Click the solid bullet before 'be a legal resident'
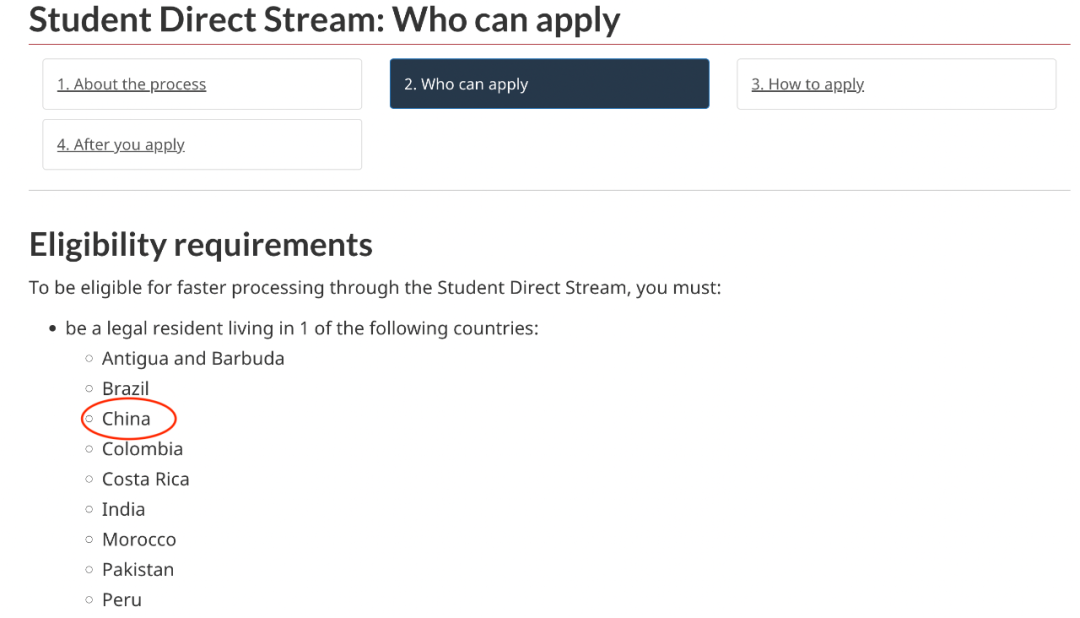This screenshot has height=618, width=1080. click(52, 329)
